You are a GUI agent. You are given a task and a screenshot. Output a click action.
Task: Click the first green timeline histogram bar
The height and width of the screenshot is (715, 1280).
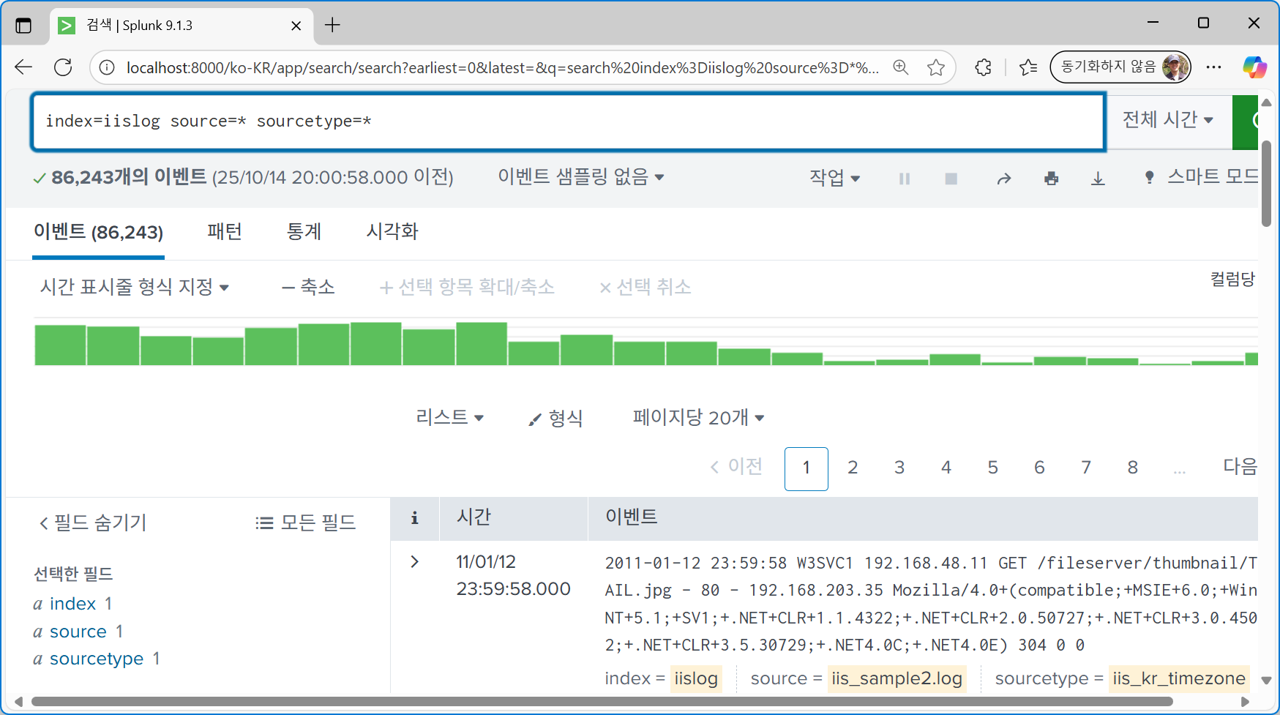pyautogui.click(x=60, y=345)
